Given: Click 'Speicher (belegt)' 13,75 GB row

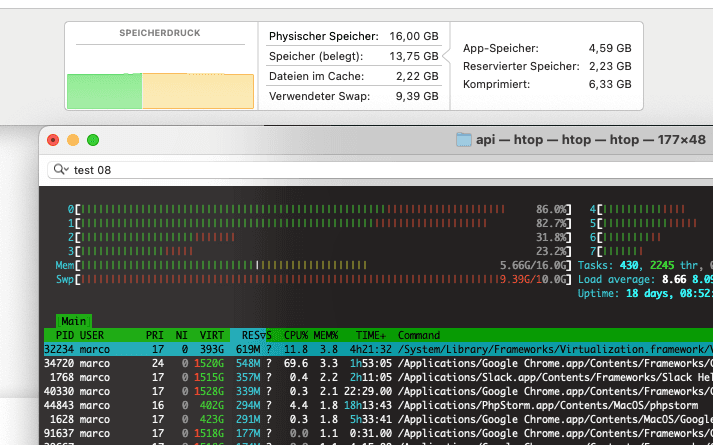Looking at the screenshot, I should (x=354, y=56).
